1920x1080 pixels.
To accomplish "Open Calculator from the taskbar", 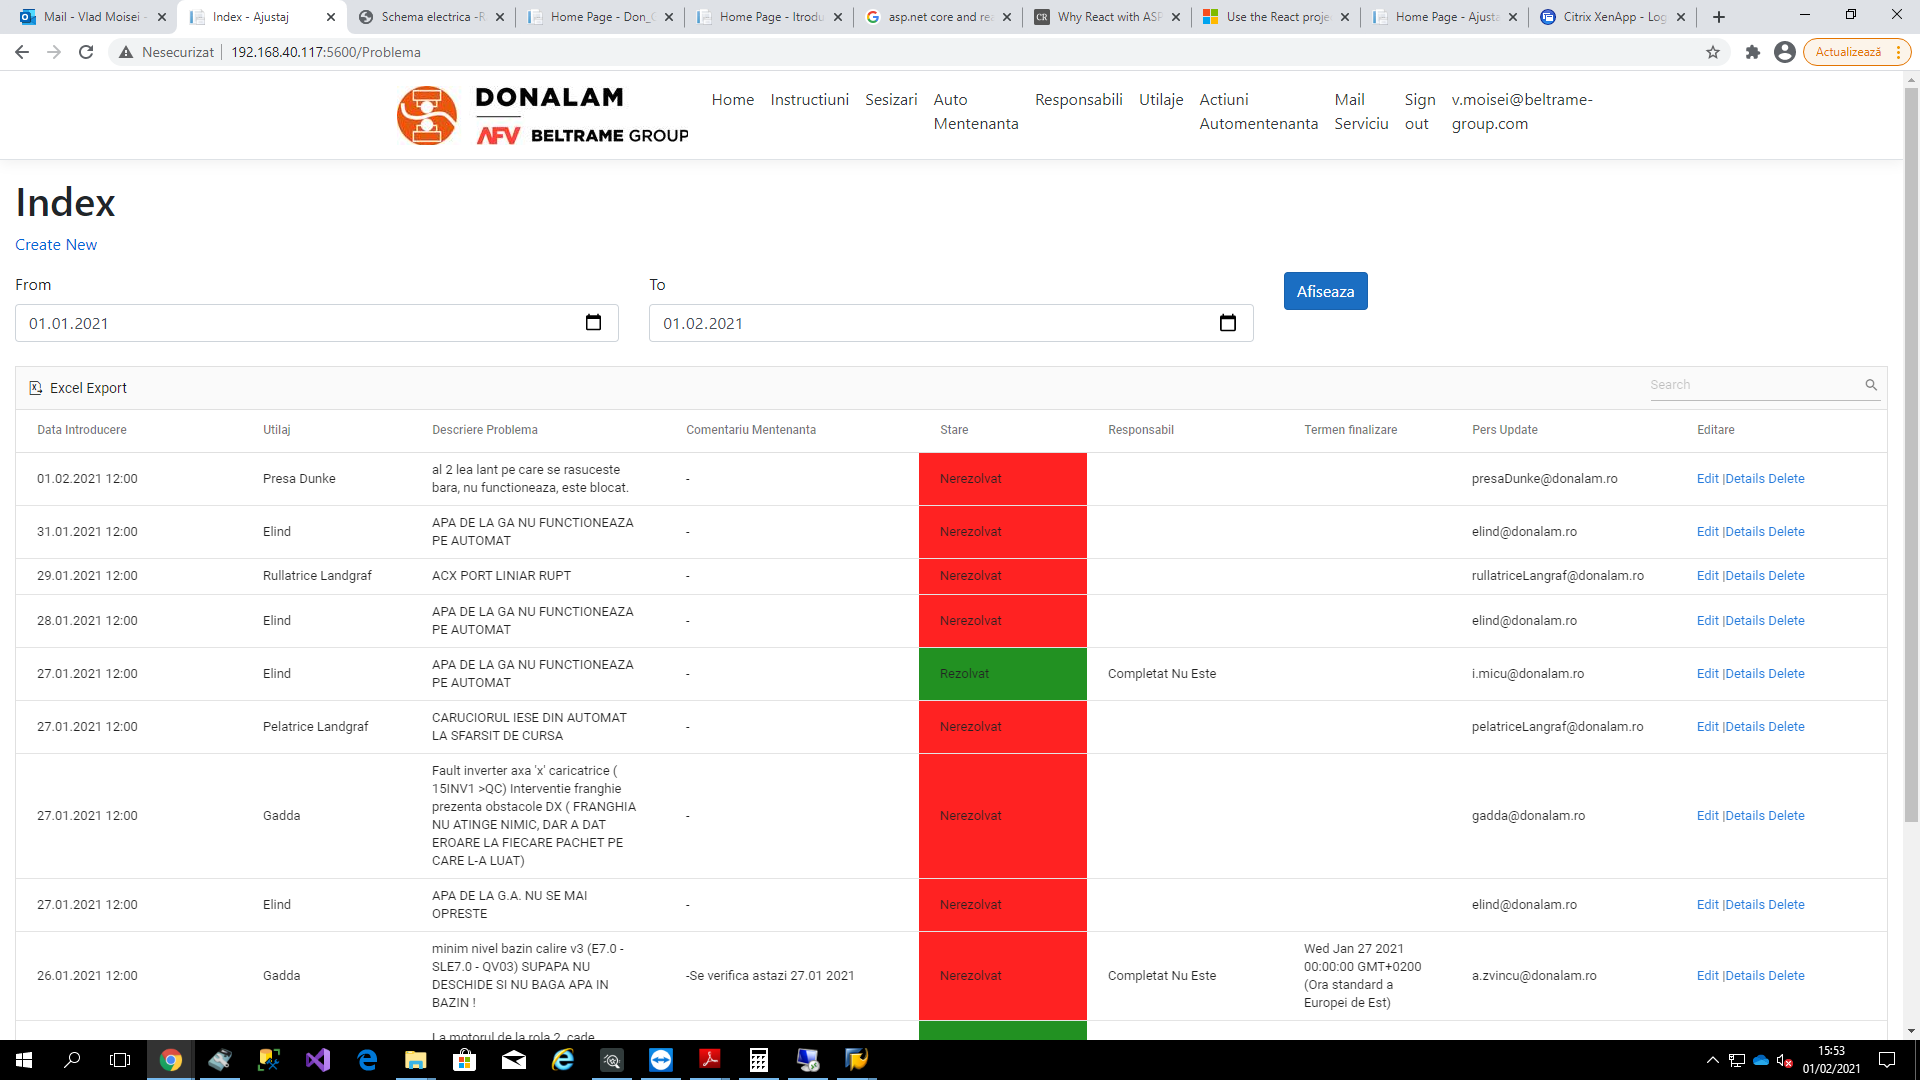I will (759, 1060).
